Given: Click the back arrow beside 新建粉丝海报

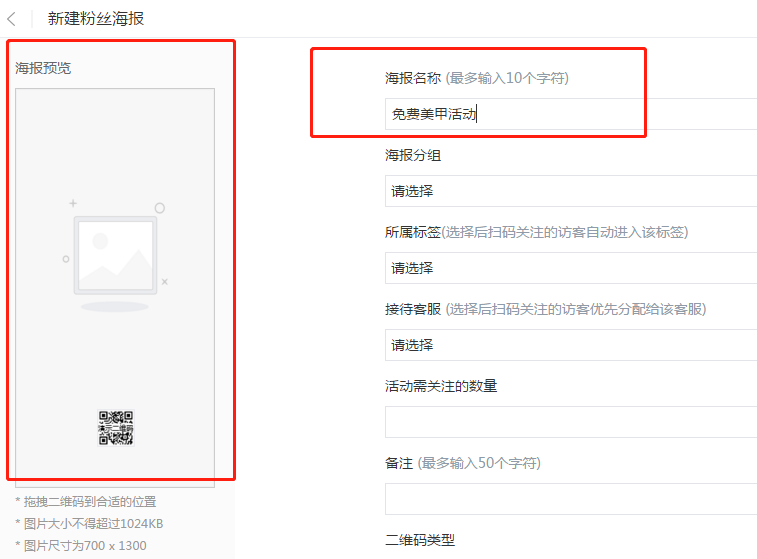Looking at the screenshot, I should click(12, 18).
